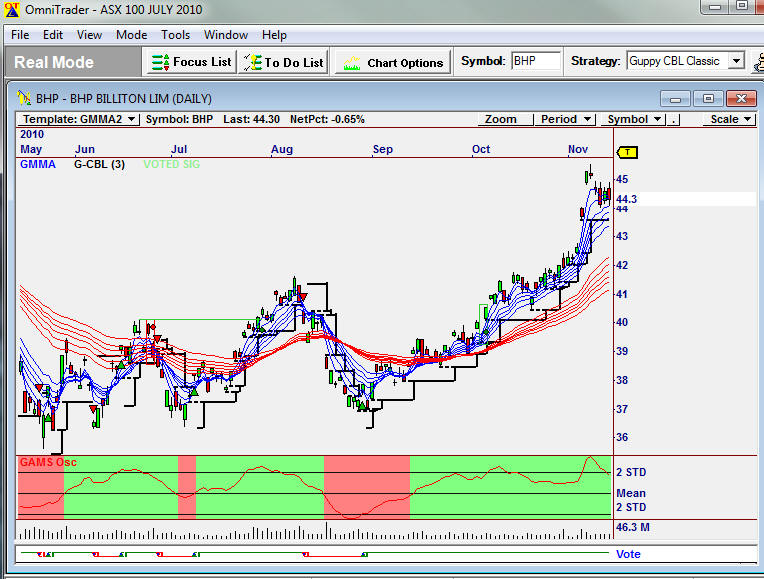Click the VOTED SIG label
This screenshot has width=764, height=579.
[x=172, y=164]
